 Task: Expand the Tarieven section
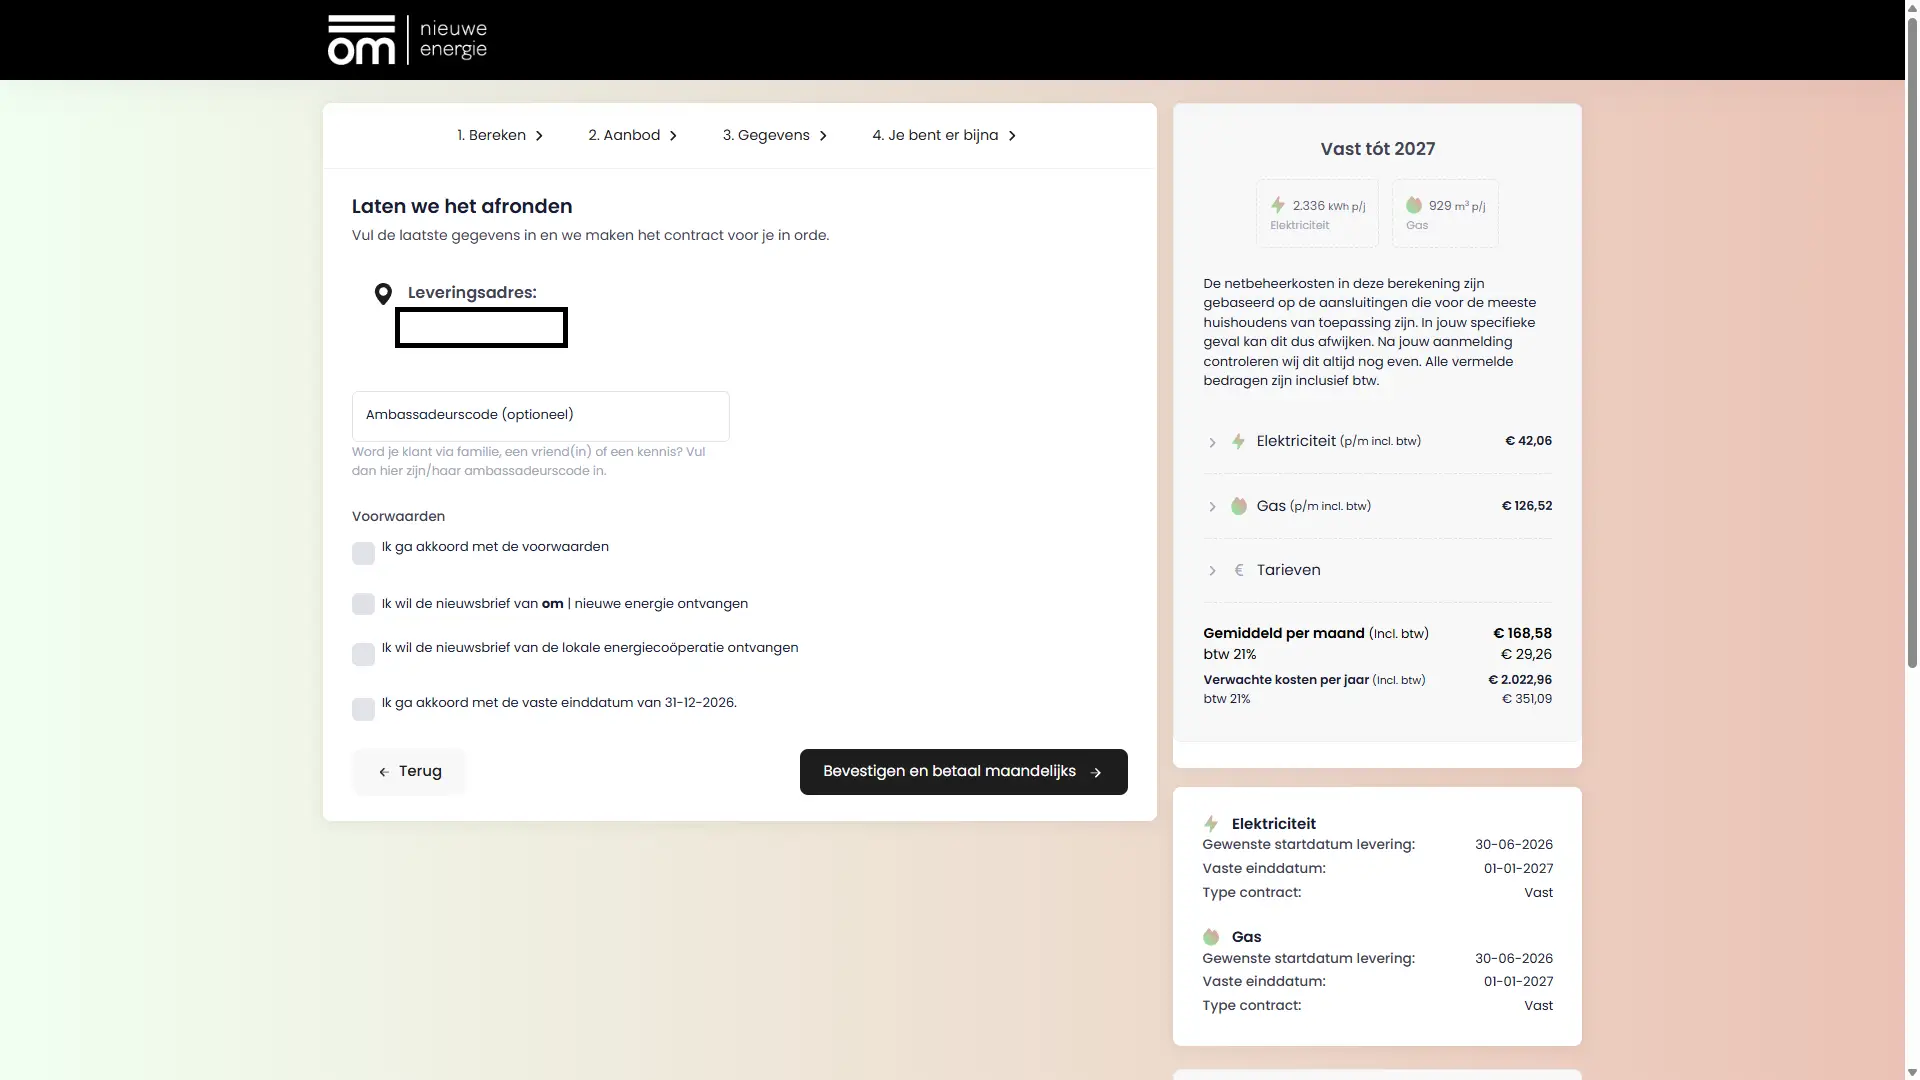coord(1212,571)
